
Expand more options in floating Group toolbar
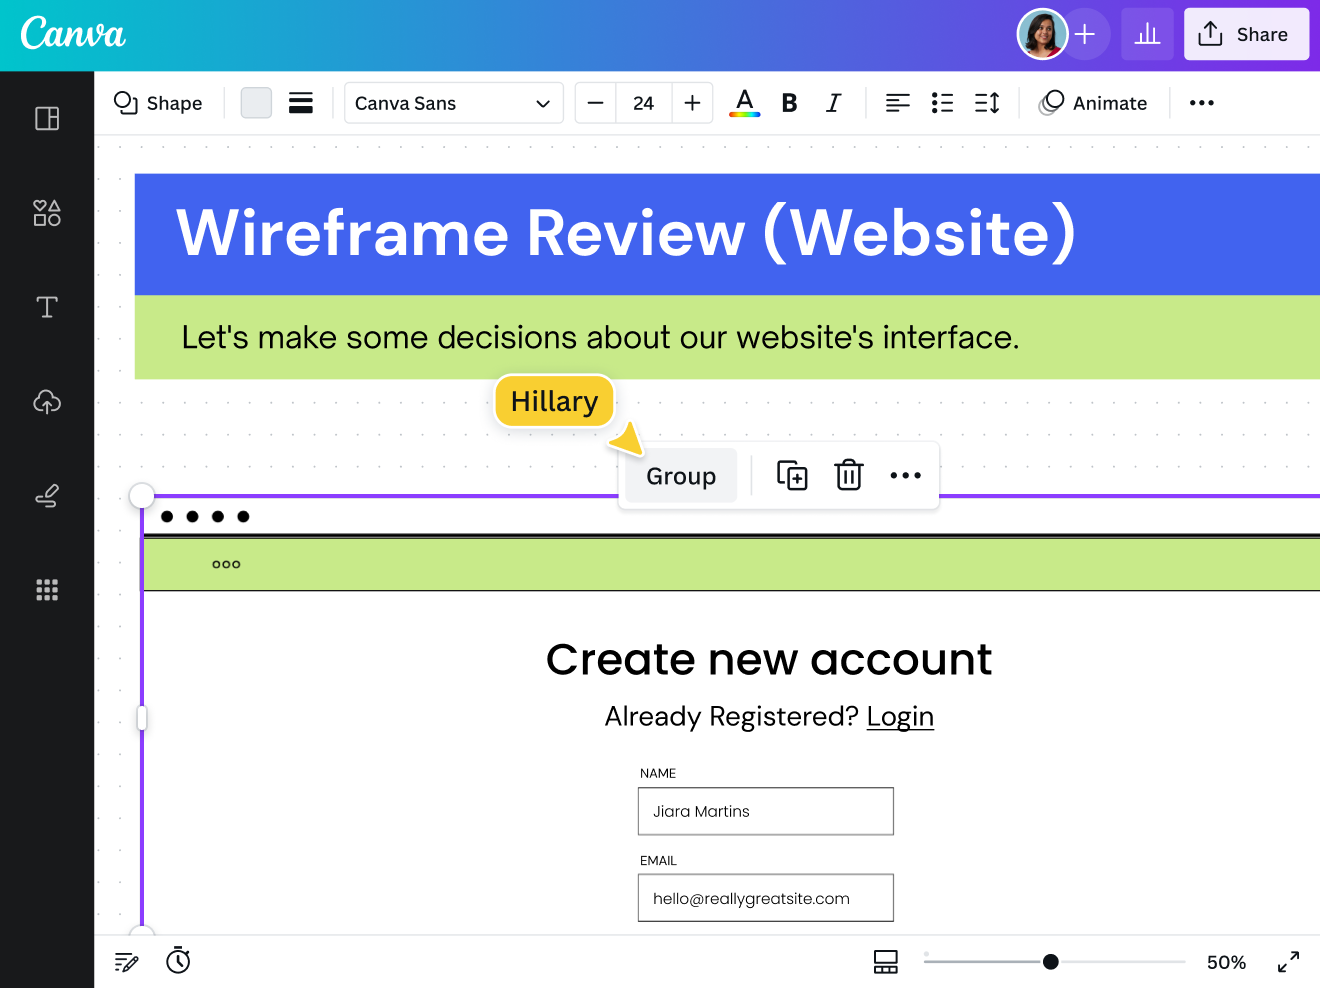point(905,476)
